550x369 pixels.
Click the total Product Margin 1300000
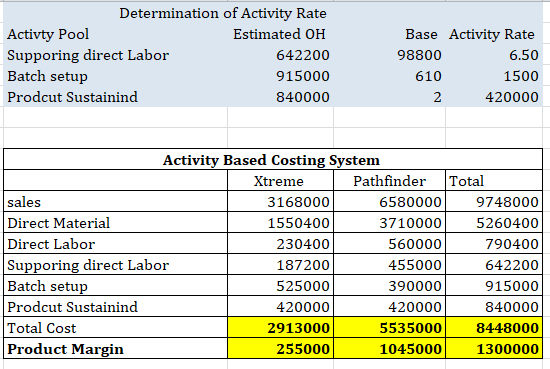coord(507,349)
